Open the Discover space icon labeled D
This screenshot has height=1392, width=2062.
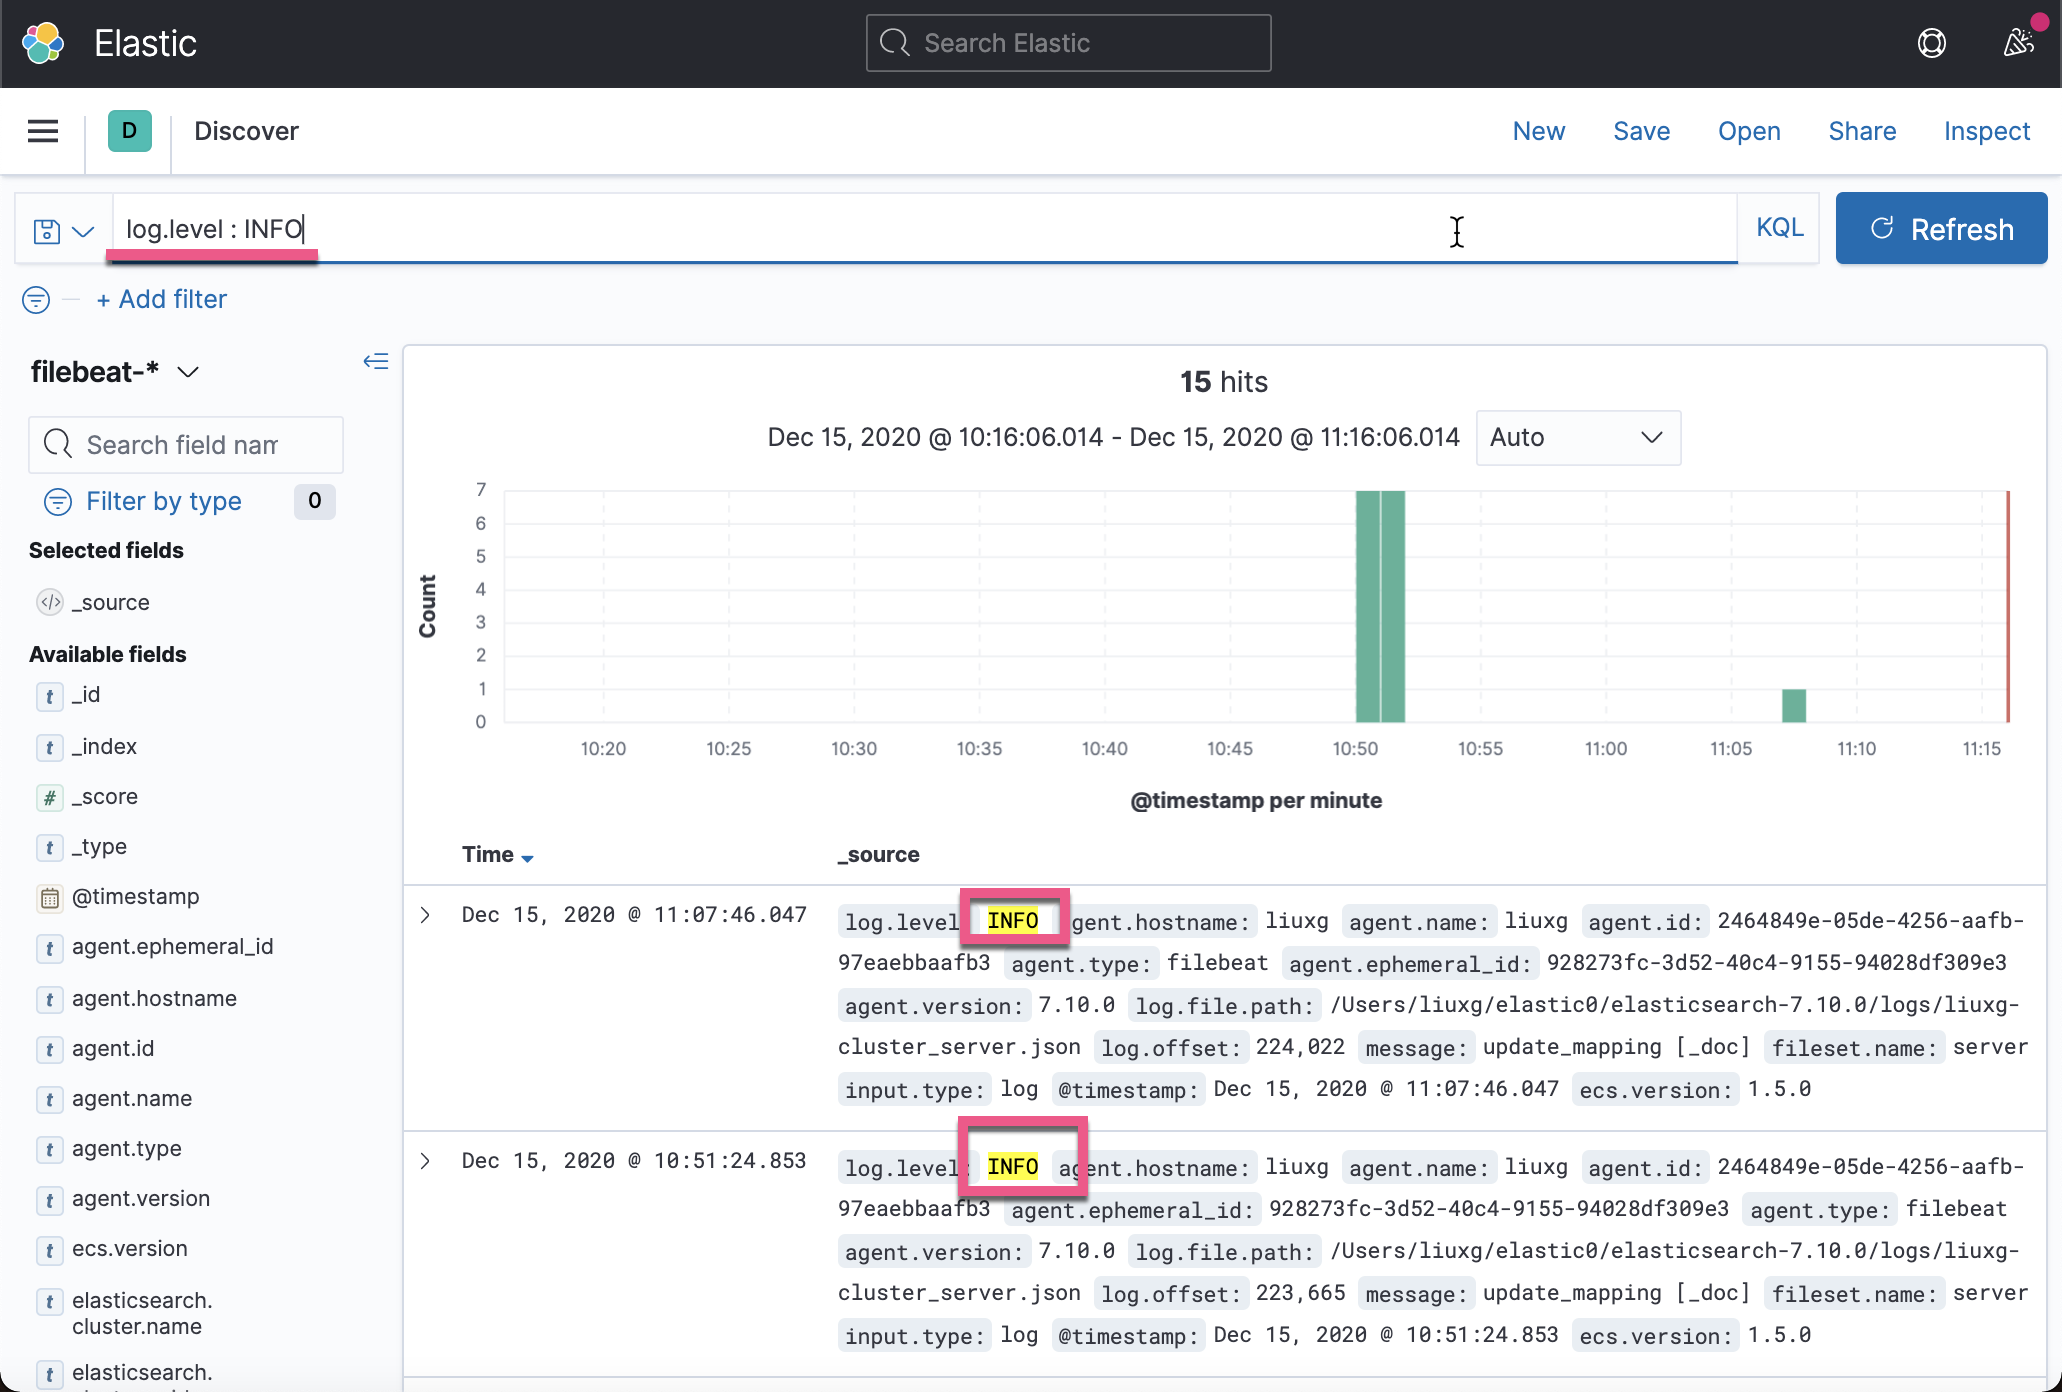coord(129,131)
